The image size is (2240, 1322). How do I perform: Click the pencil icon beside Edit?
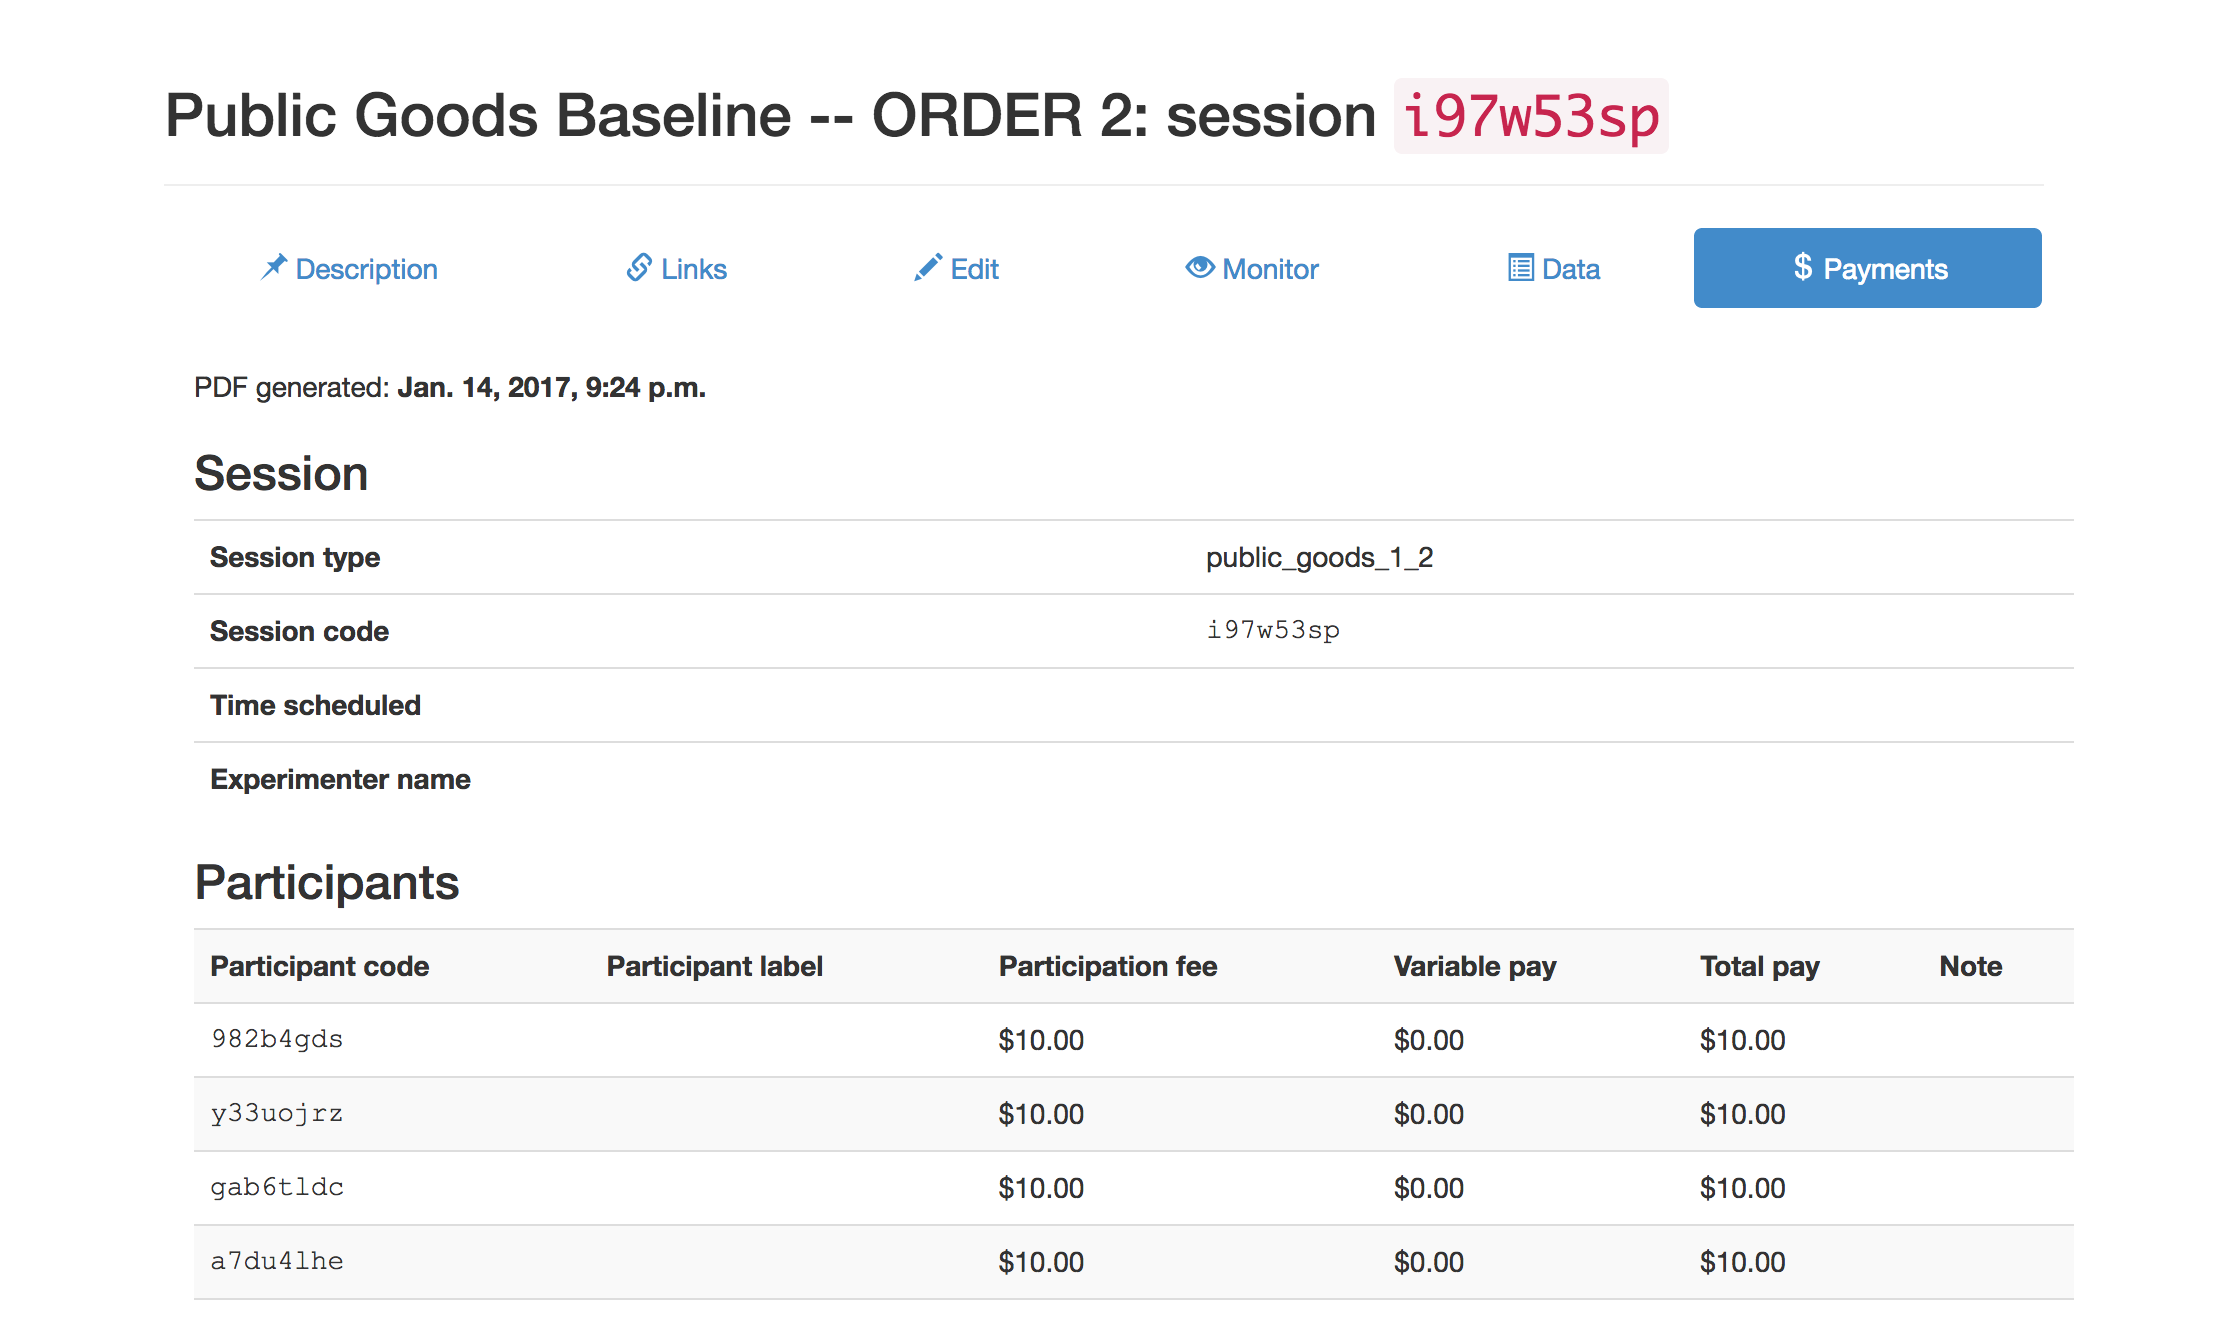click(927, 267)
